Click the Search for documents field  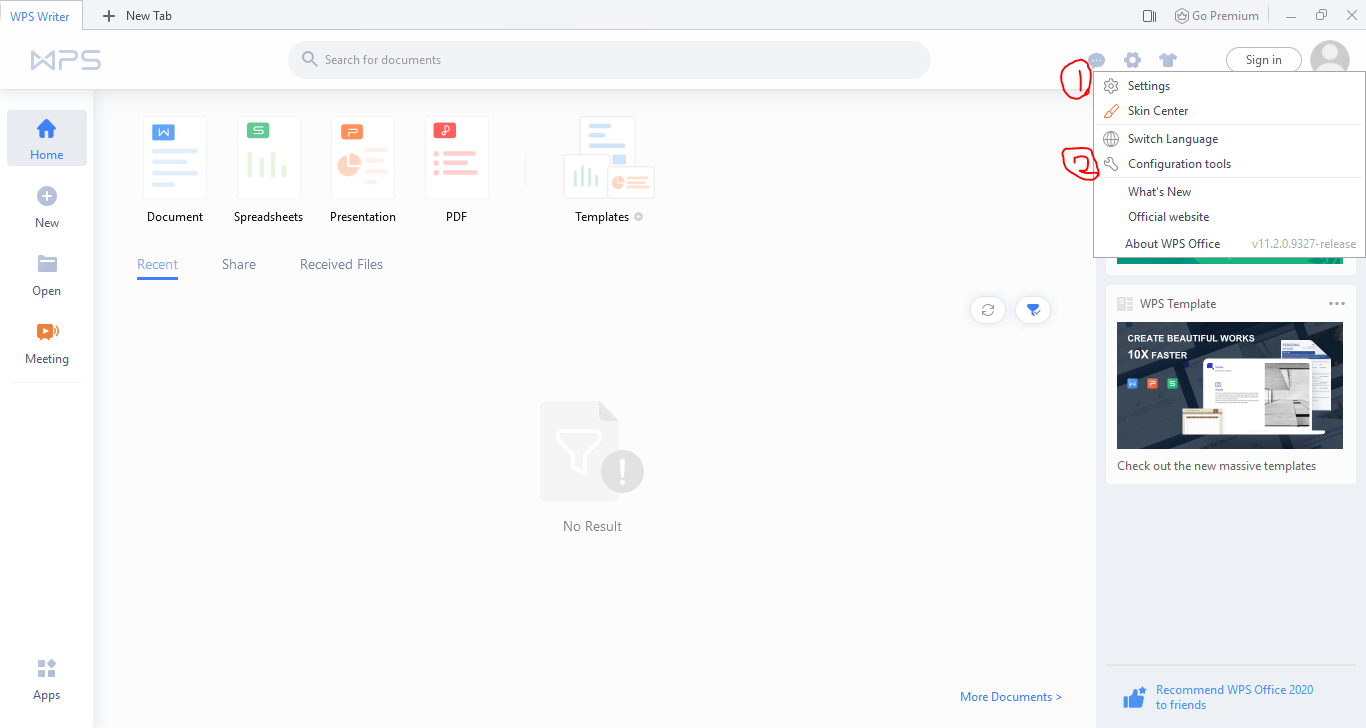click(609, 60)
